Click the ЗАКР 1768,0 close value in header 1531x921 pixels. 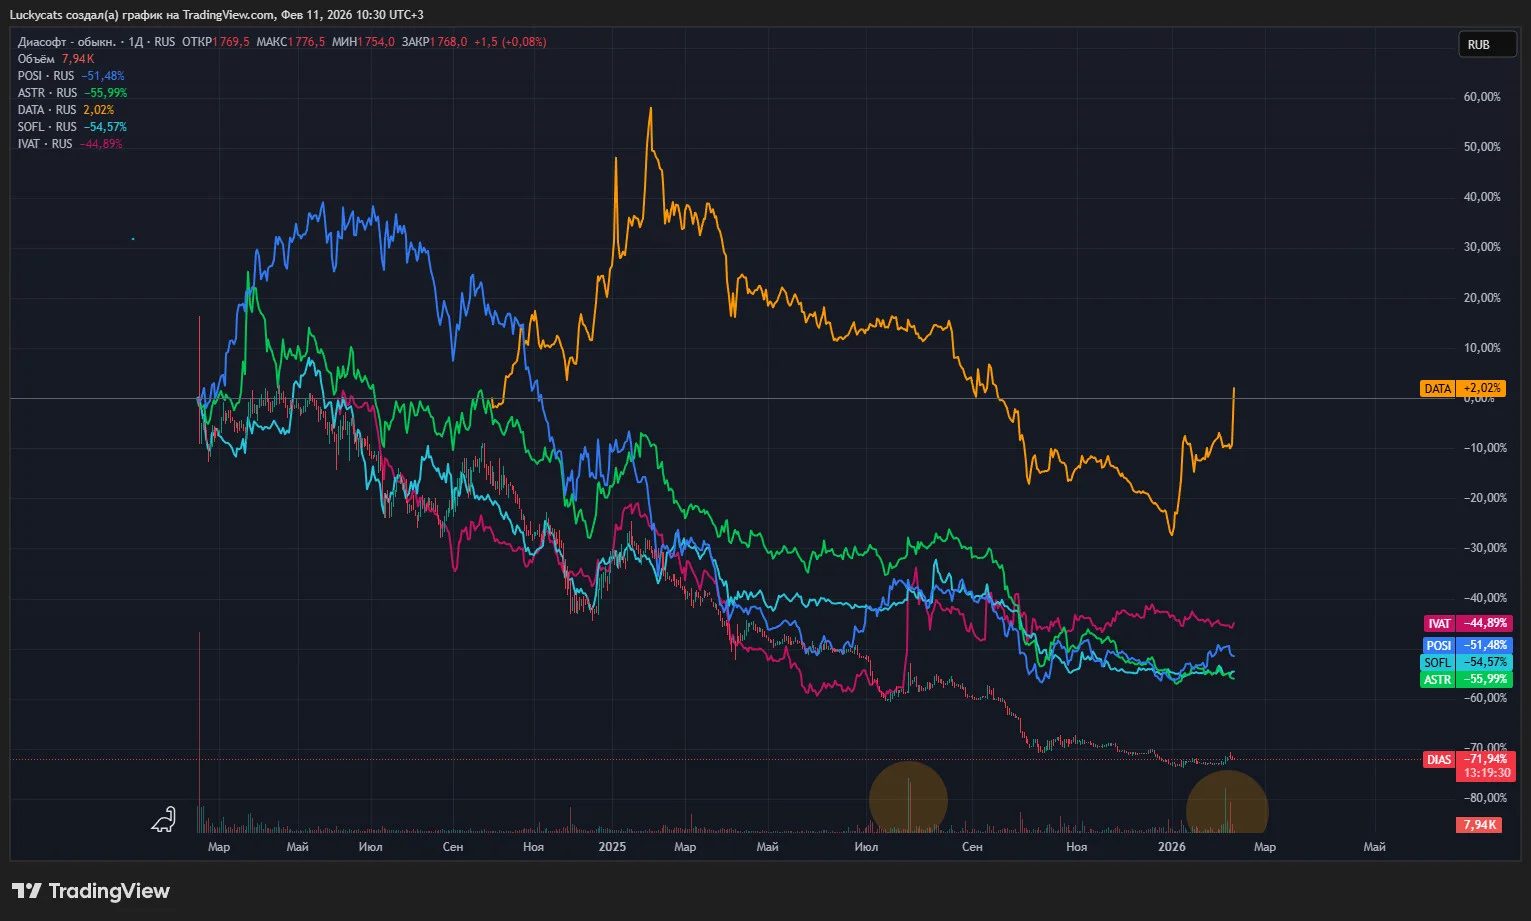click(434, 42)
